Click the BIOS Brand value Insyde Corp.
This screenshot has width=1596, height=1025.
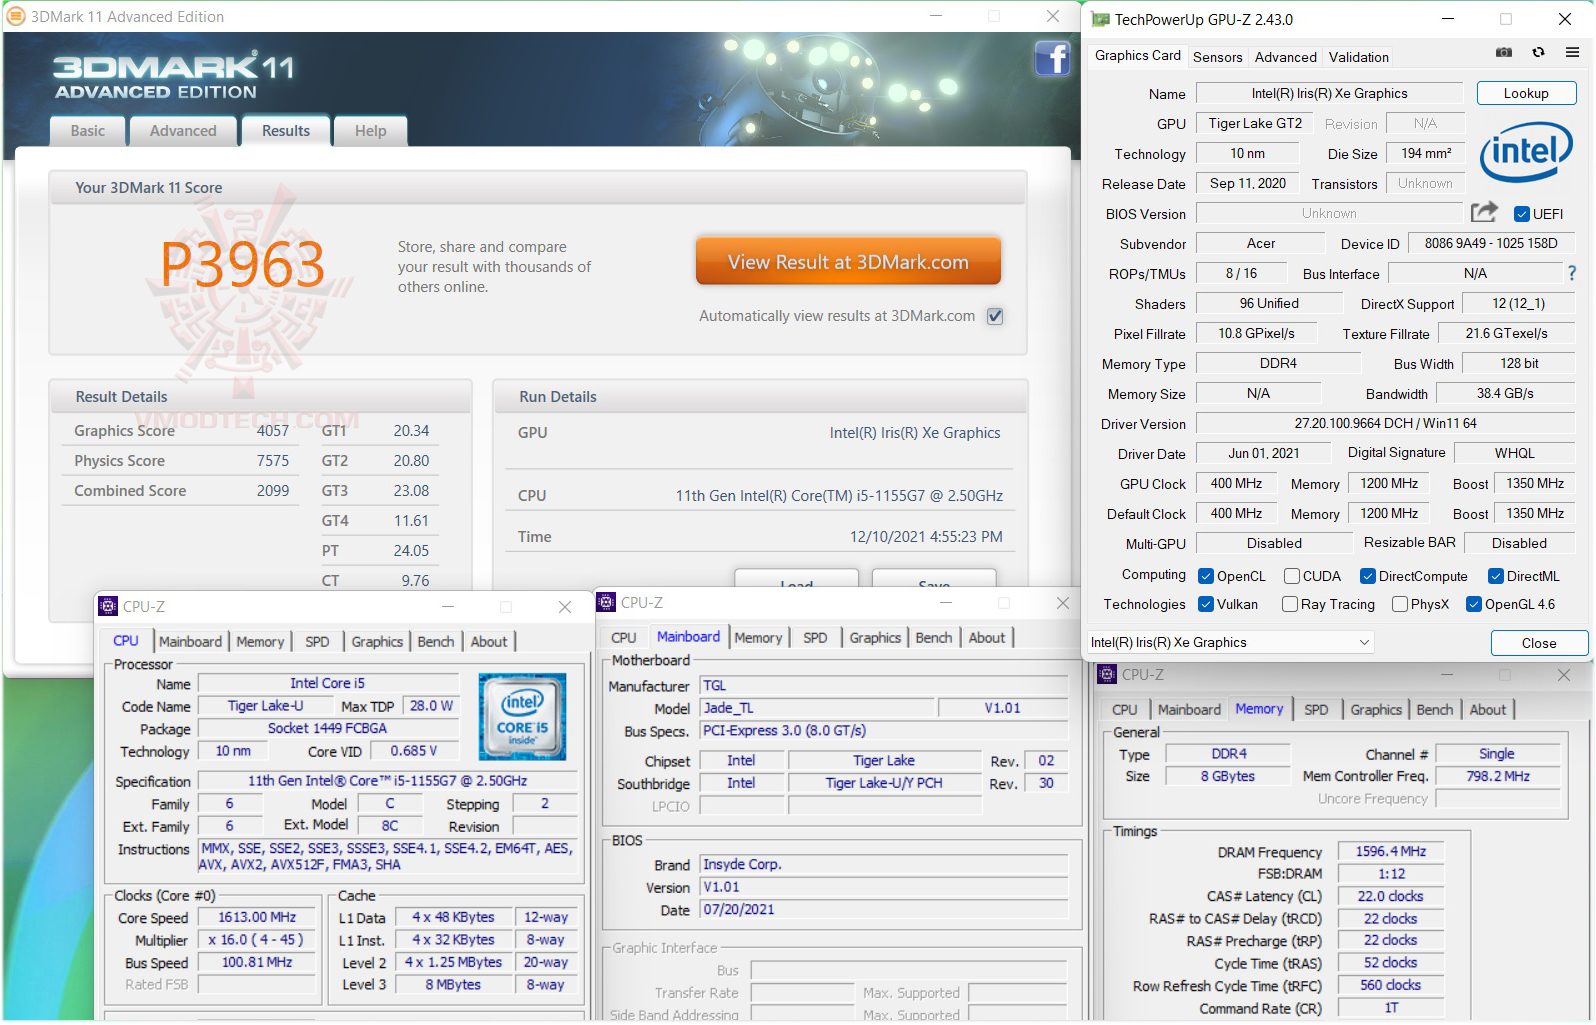tap(885, 864)
